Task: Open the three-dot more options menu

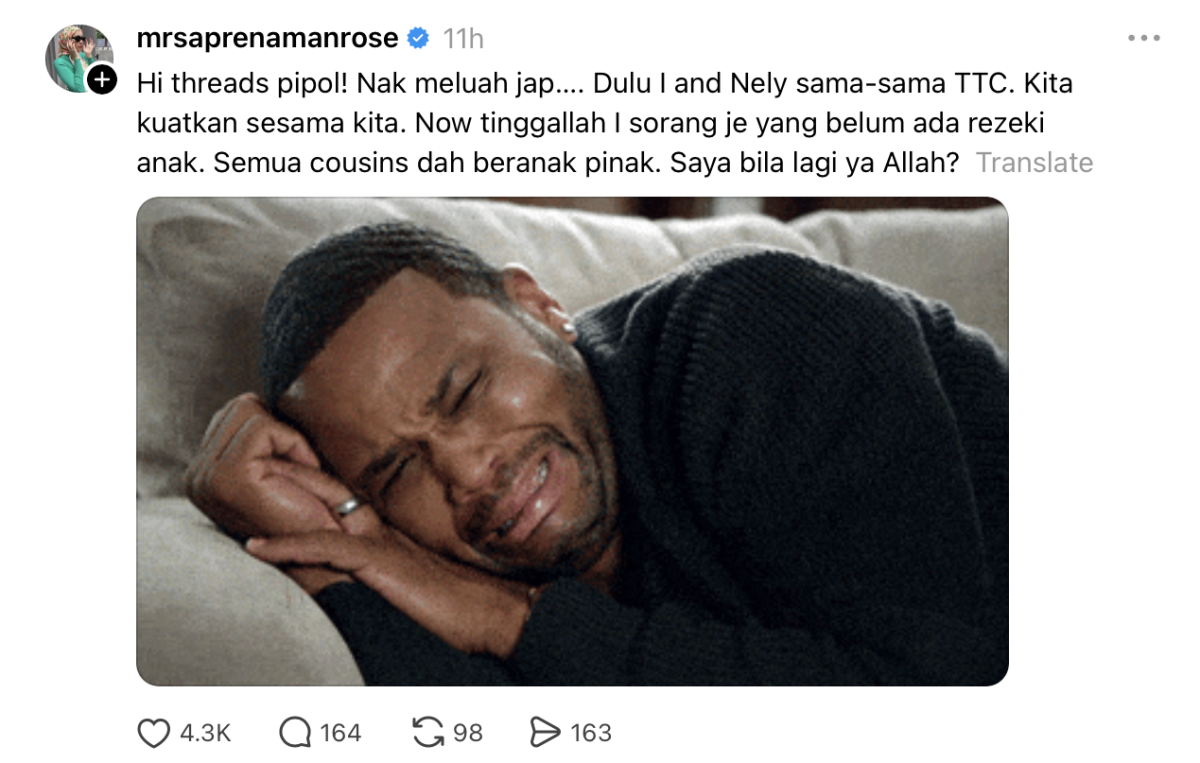Action: (x=1143, y=38)
